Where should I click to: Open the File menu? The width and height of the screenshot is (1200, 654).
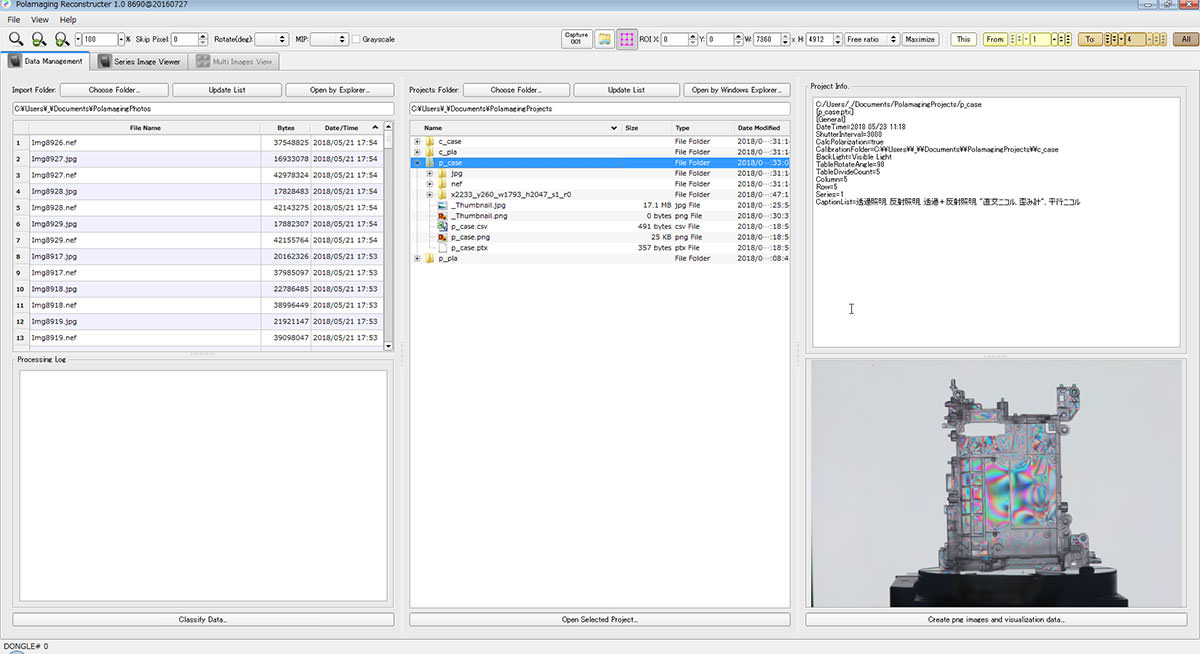click(13, 19)
